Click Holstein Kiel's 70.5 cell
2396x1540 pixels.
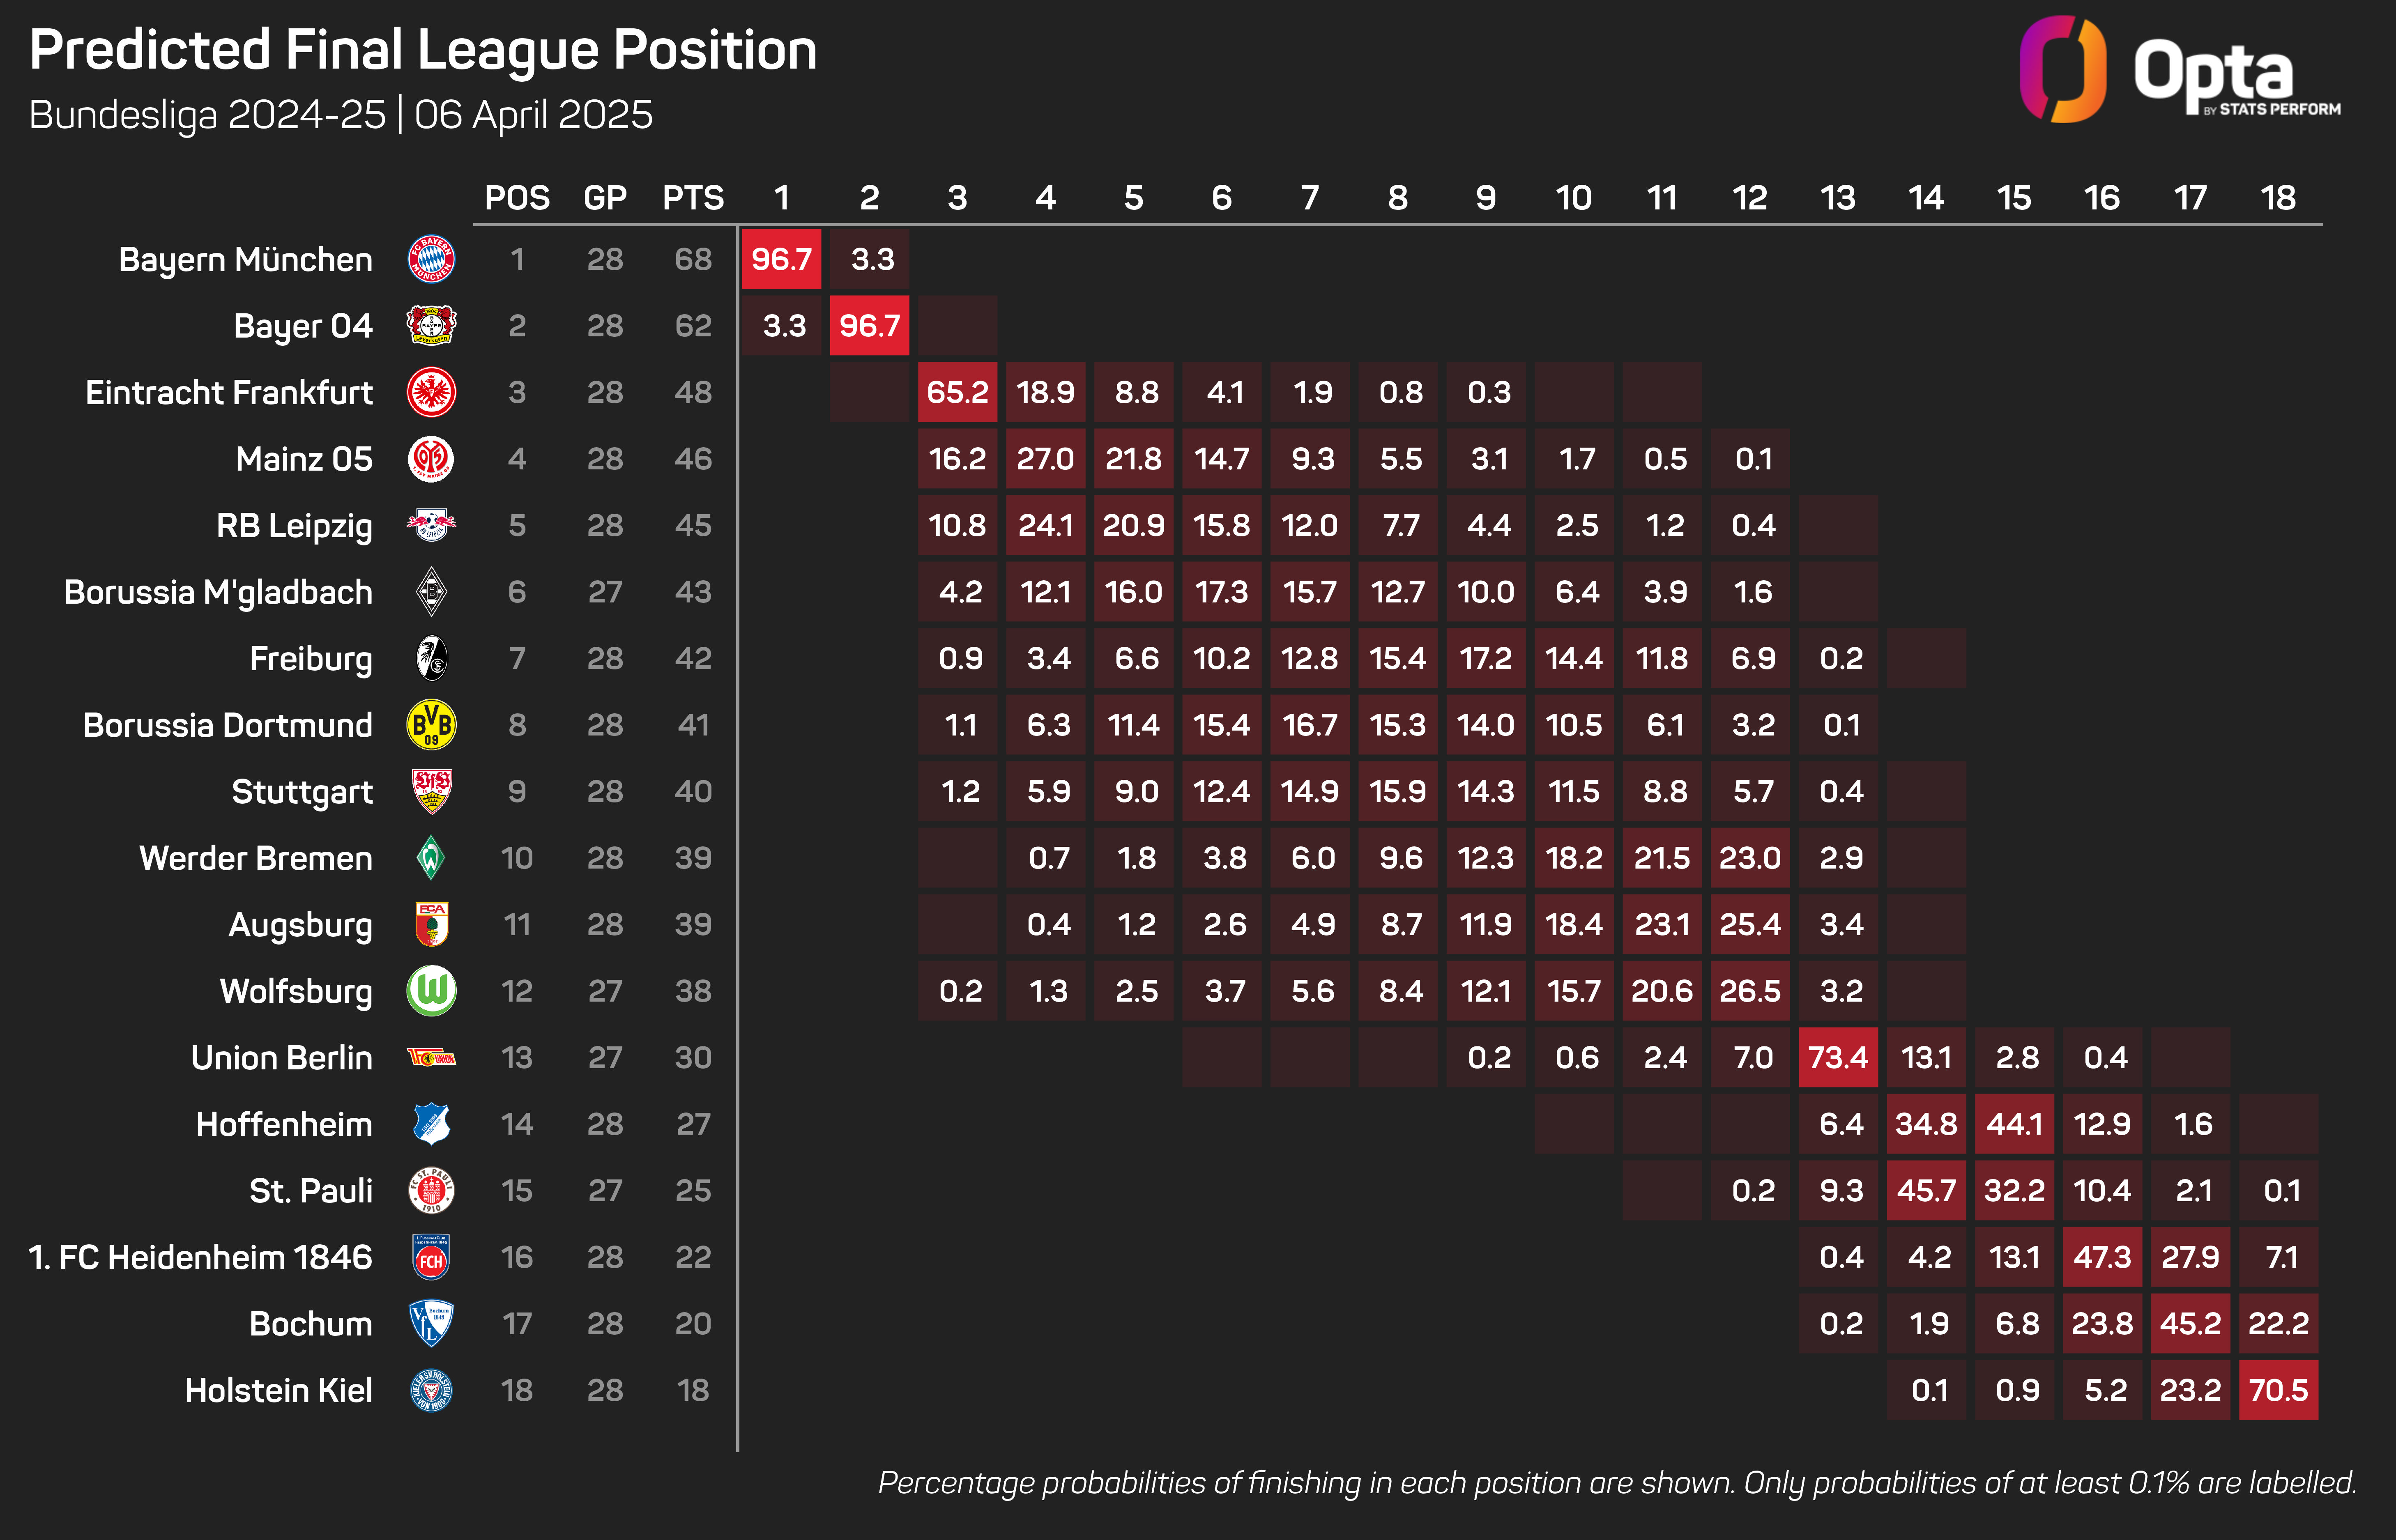click(x=2278, y=1390)
